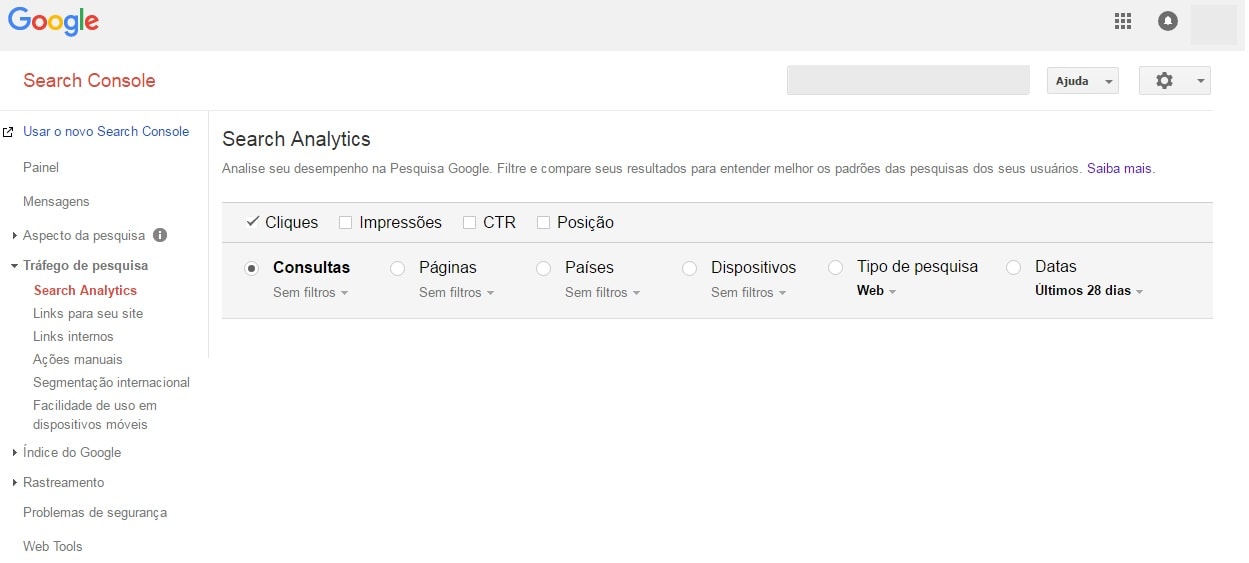The image size is (1249, 563).
Task: Open Links internos page
Action: pos(73,336)
